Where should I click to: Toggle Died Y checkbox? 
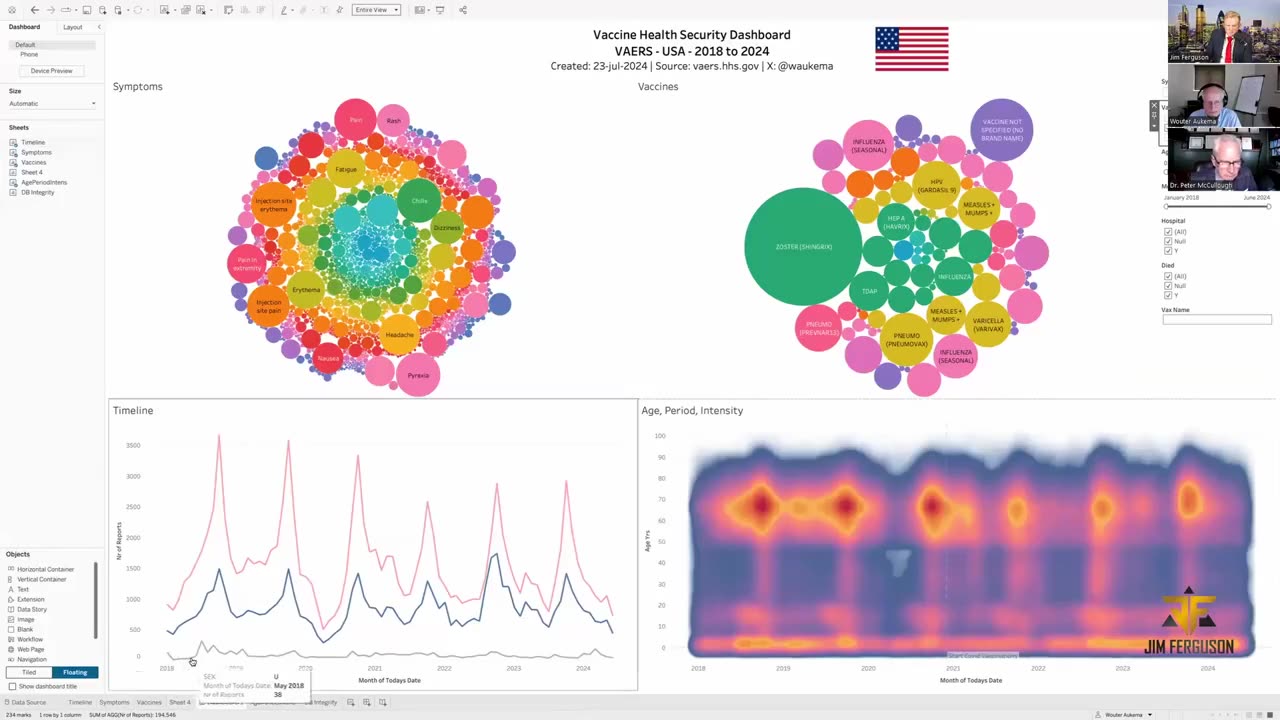click(1168, 295)
